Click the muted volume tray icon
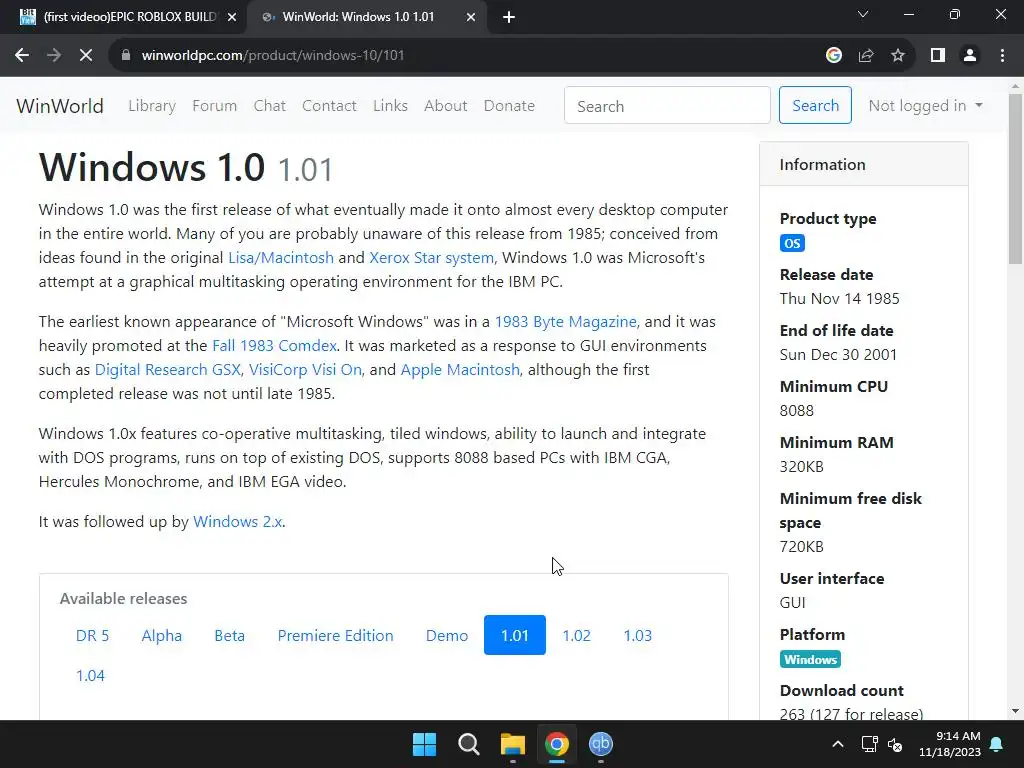 (x=895, y=744)
